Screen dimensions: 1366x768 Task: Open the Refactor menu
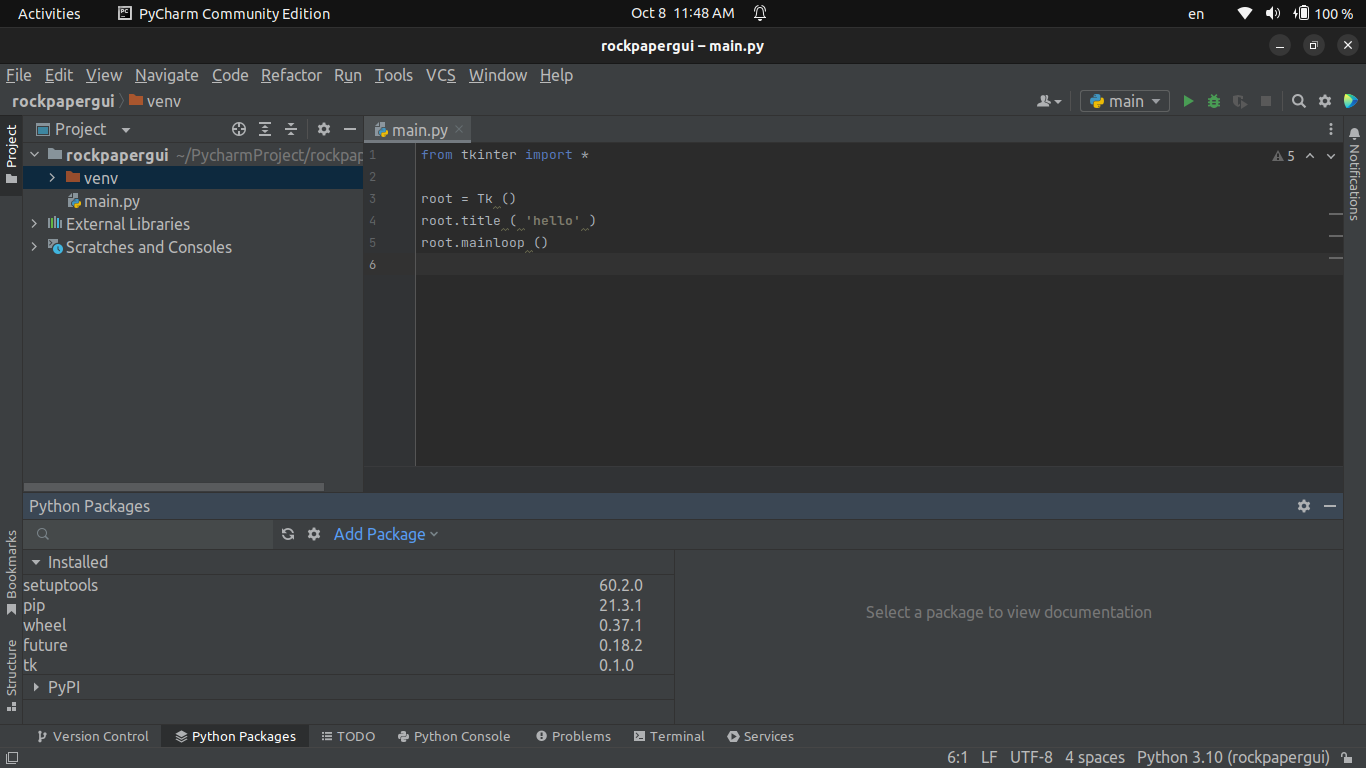[291, 75]
